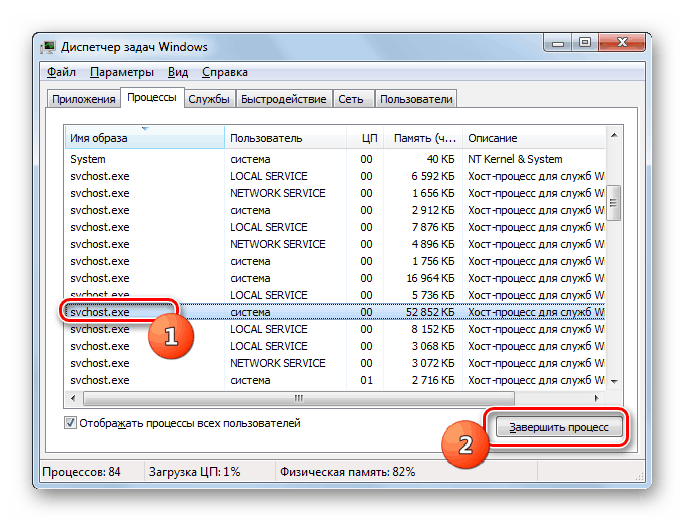Sort by Пользователь column header
The width and height of the screenshot is (685, 522).
tap(286, 138)
